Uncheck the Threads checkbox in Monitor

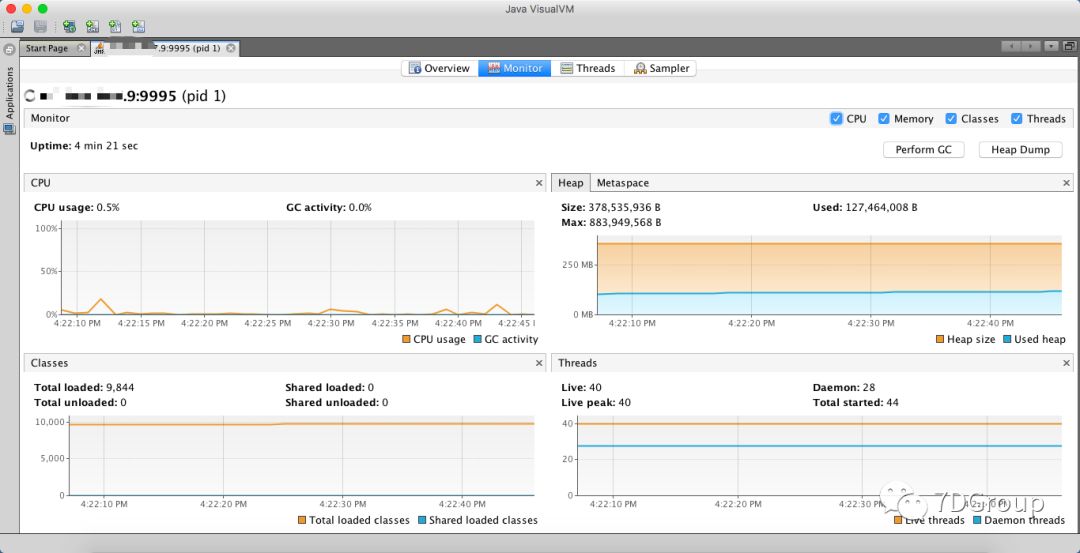(1016, 118)
